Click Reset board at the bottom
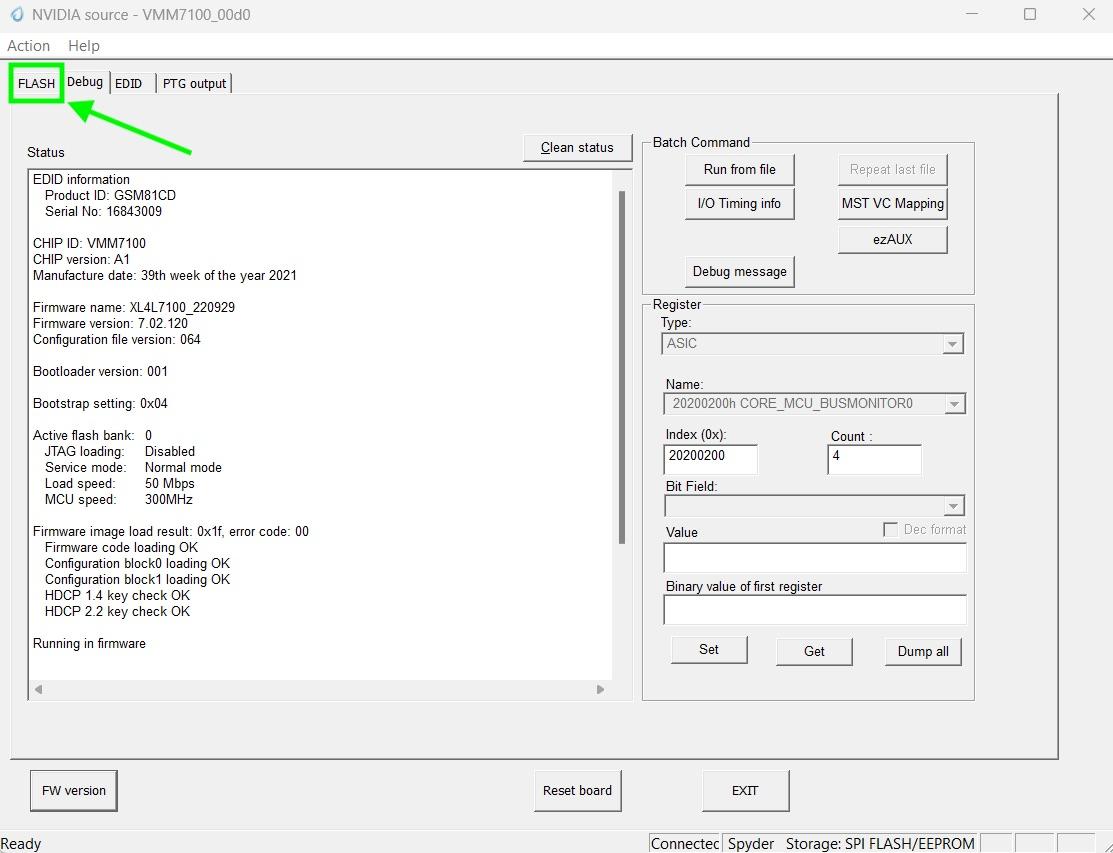The image size is (1113, 853). coord(577,790)
